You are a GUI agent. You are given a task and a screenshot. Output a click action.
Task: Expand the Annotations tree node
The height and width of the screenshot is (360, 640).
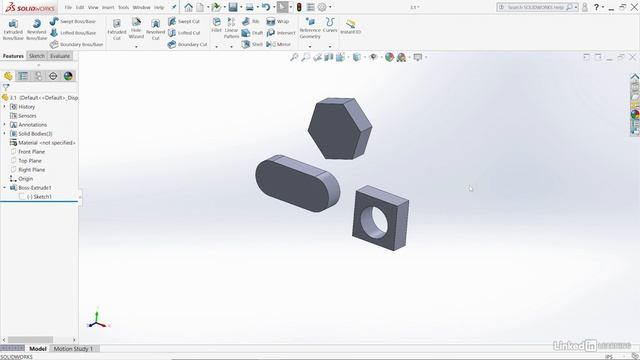coord(4,124)
